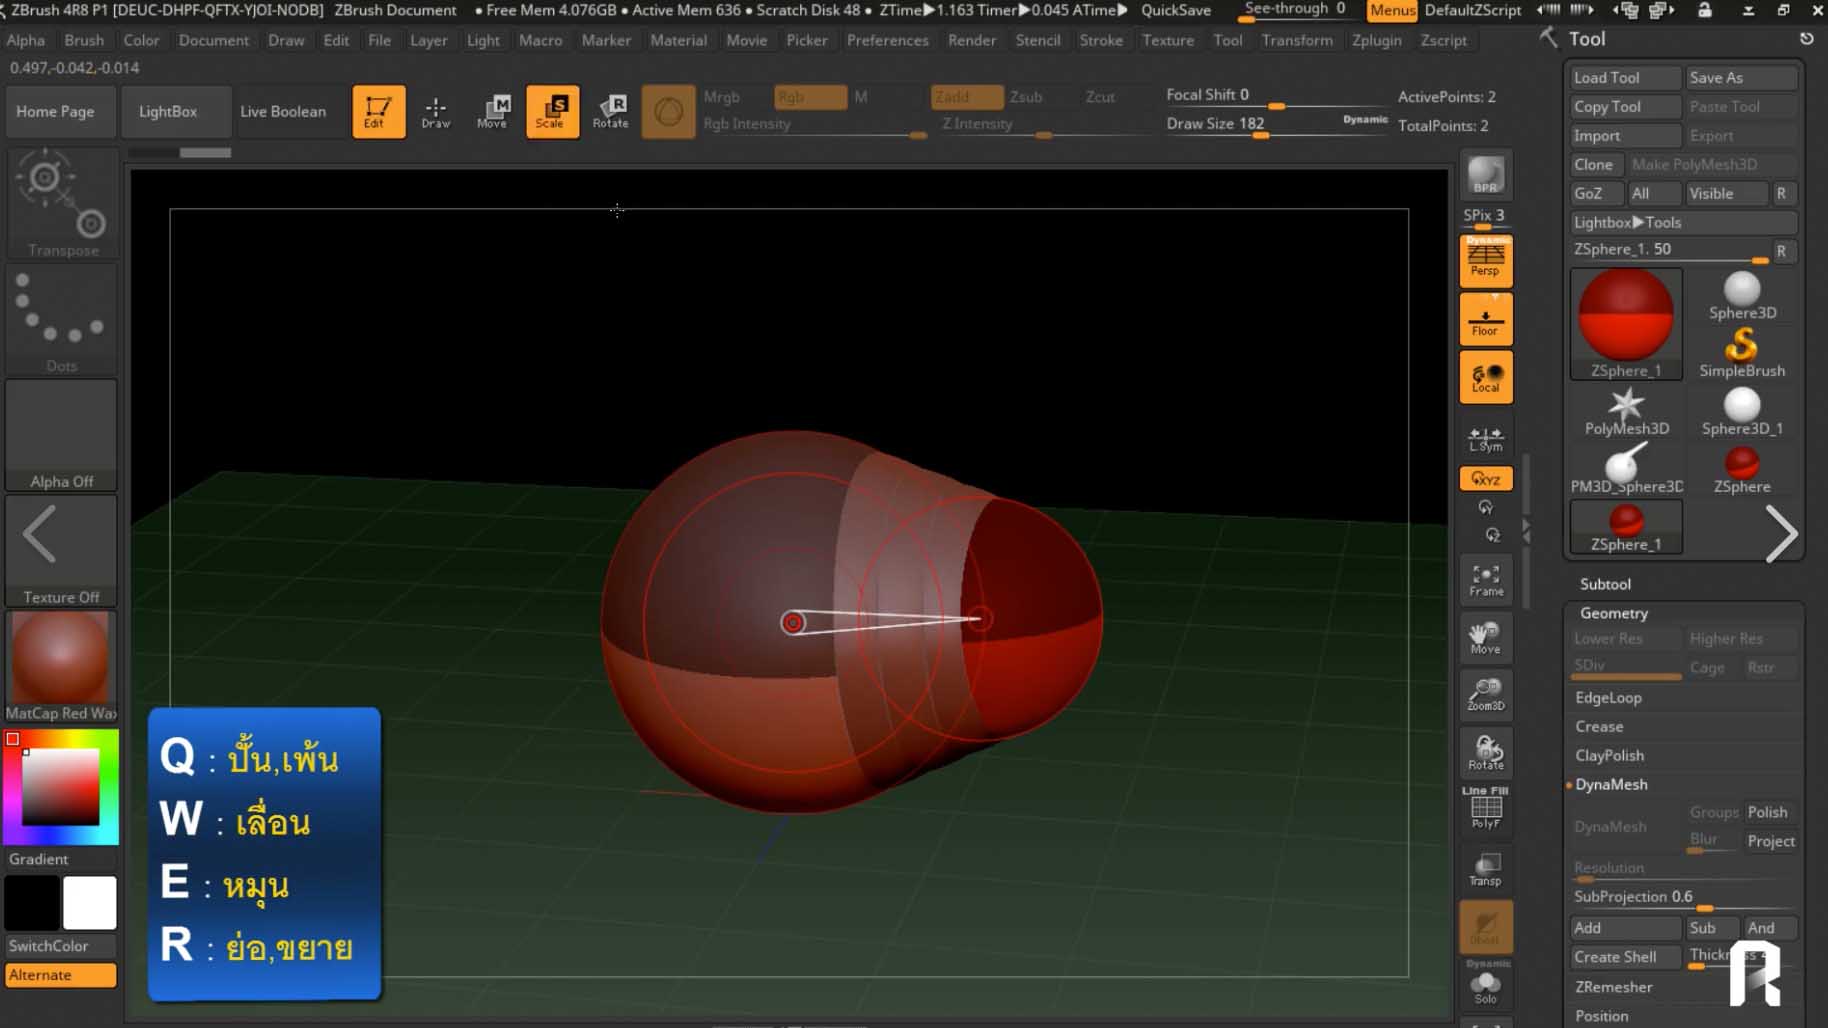Select the PolyF Line Fill icon

point(1485,809)
